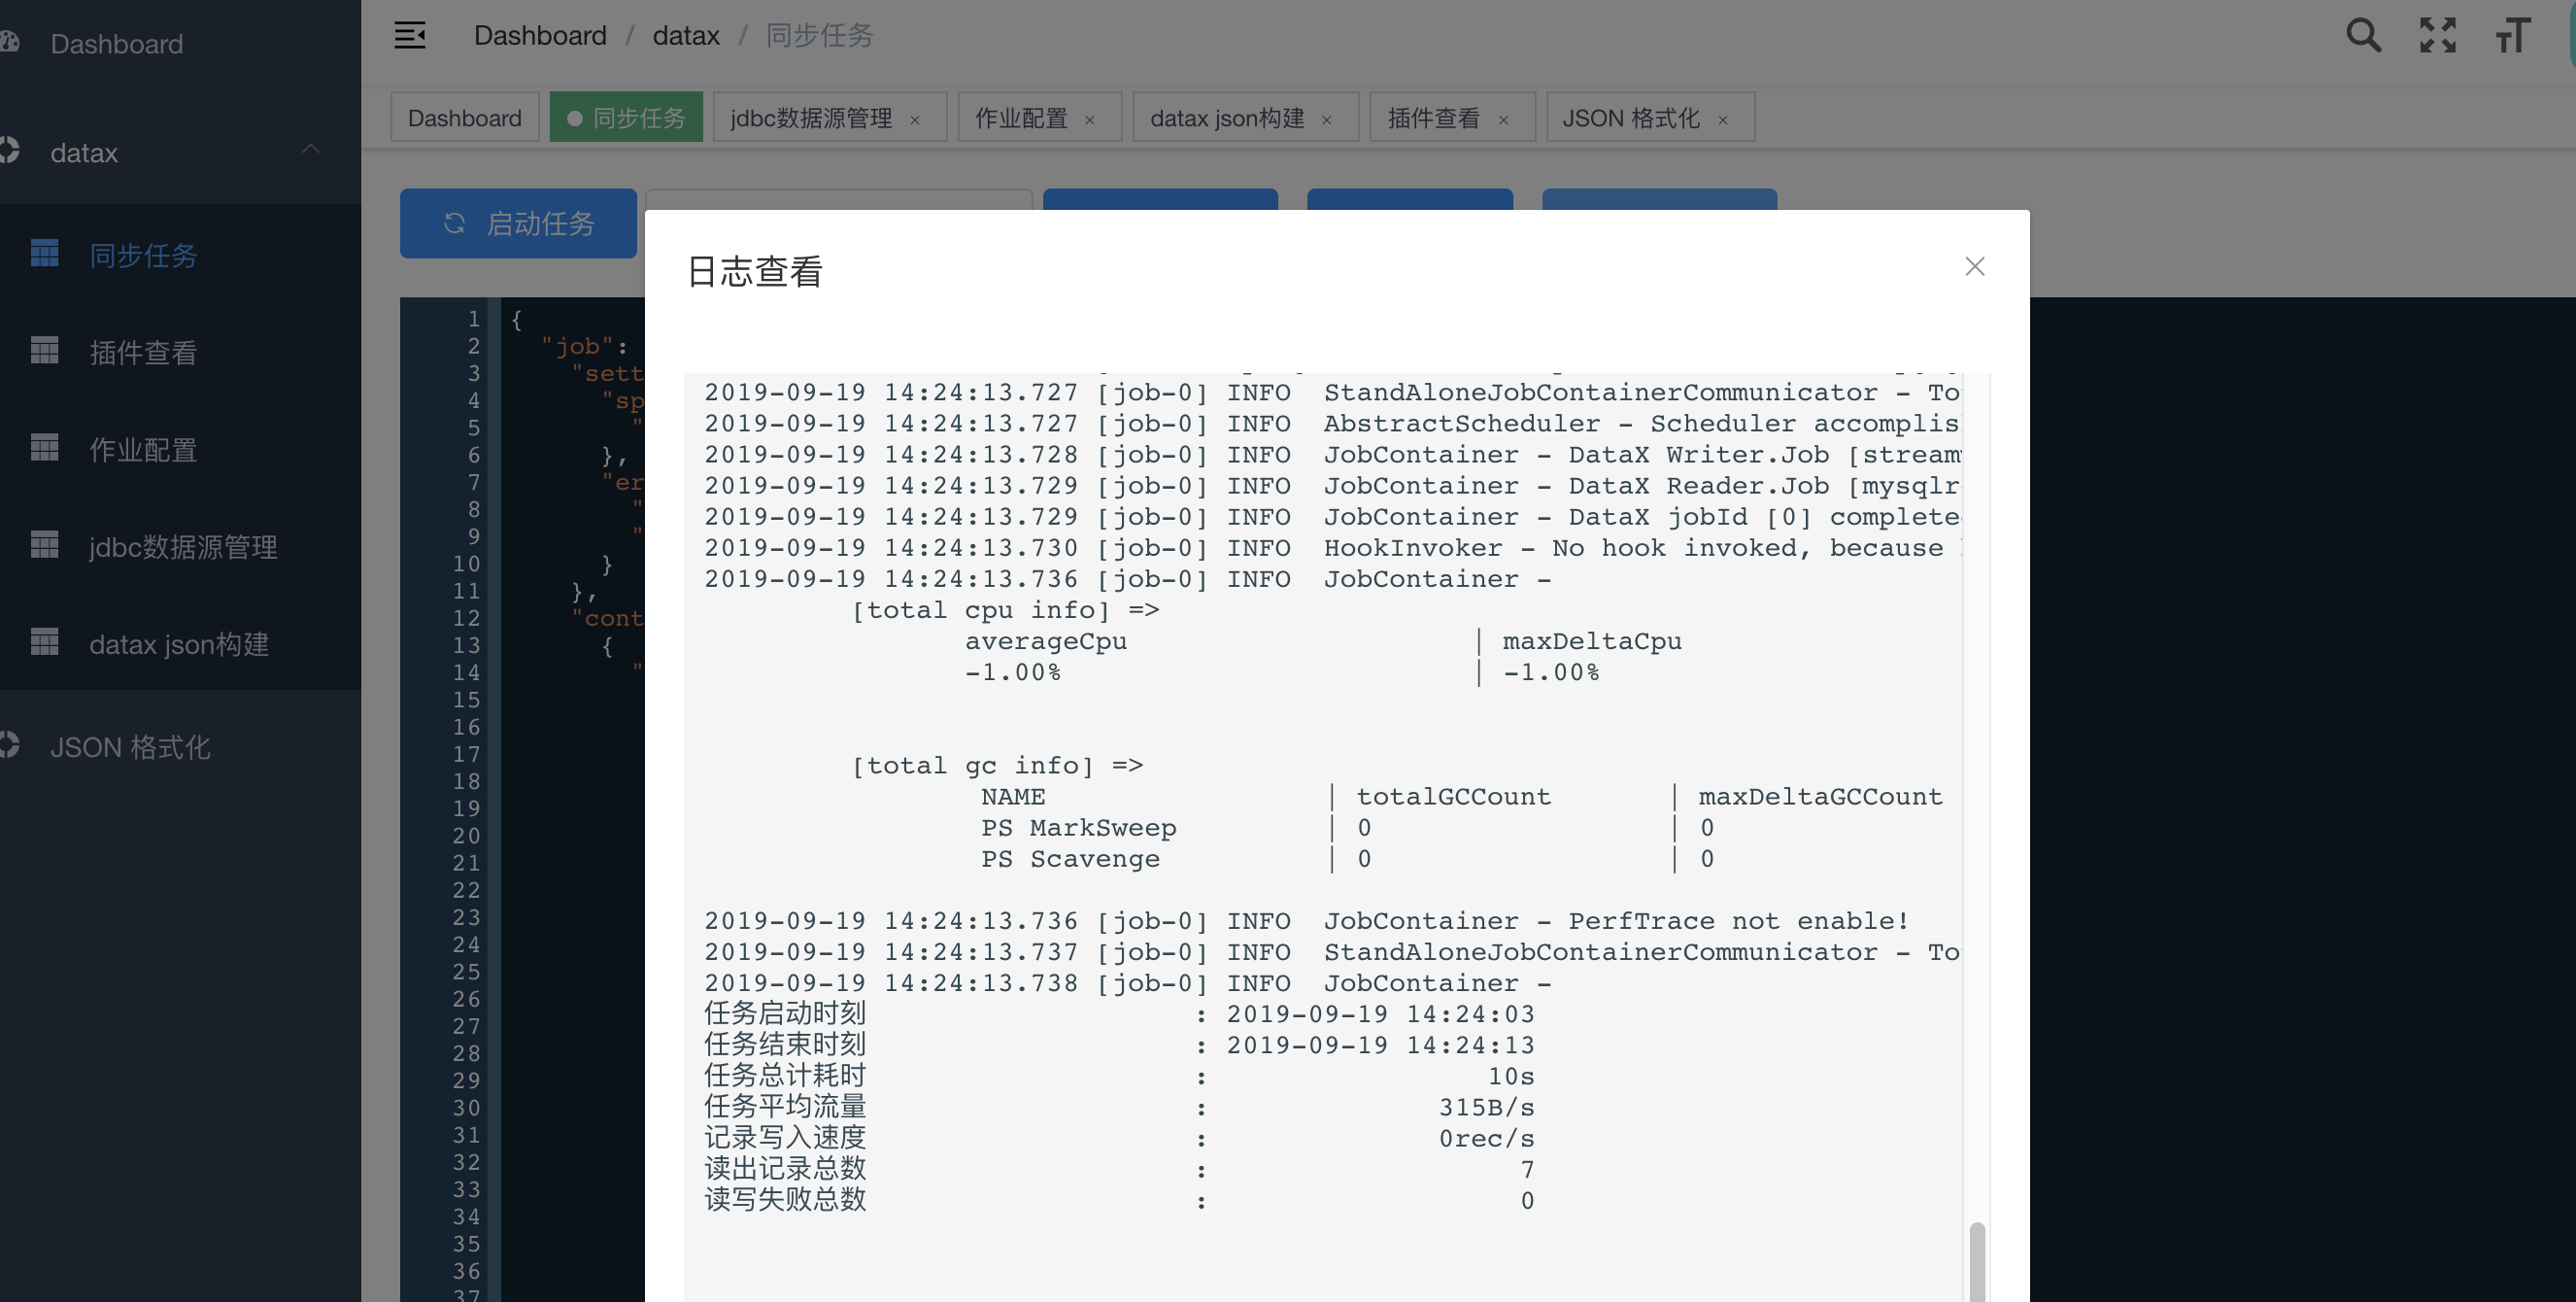The height and width of the screenshot is (1302, 2576).
Task: Open Dashboard in the sidebar
Action: tap(116, 44)
